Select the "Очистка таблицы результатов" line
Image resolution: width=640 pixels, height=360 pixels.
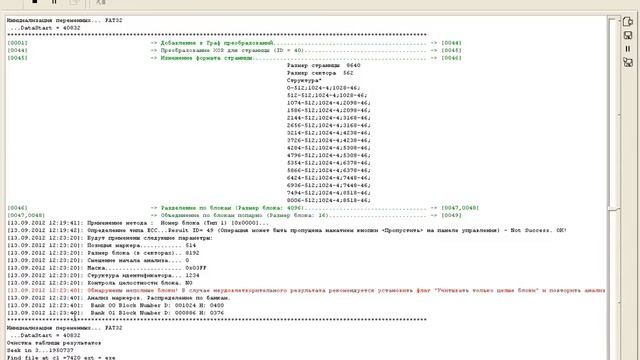[x=54, y=343]
